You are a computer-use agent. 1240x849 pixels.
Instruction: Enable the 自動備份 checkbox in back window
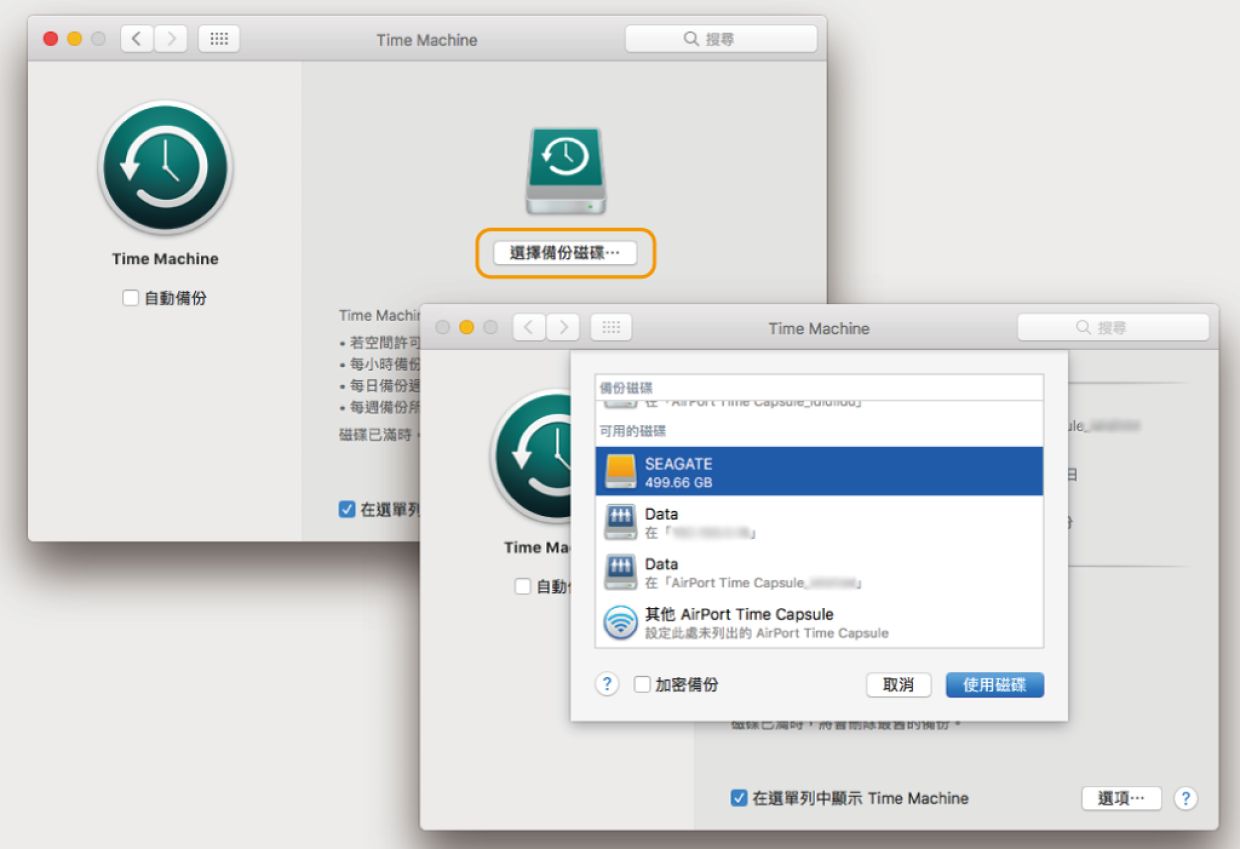pos(130,298)
